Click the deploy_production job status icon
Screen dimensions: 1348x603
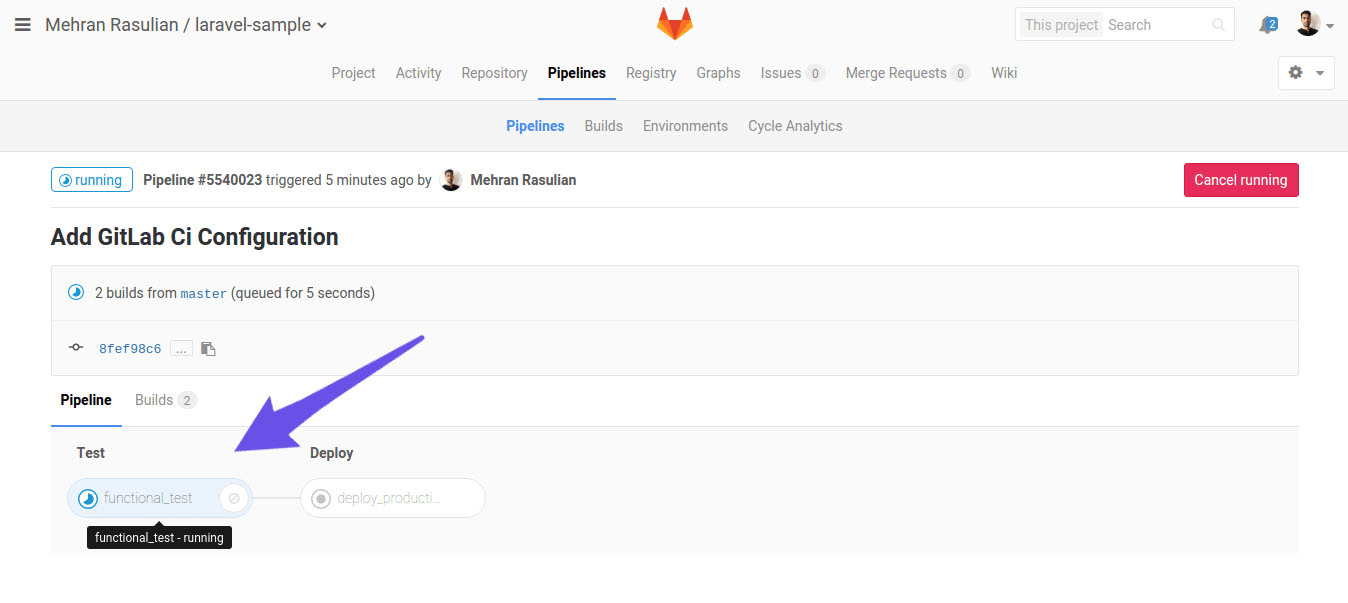(x=320, y=497)
